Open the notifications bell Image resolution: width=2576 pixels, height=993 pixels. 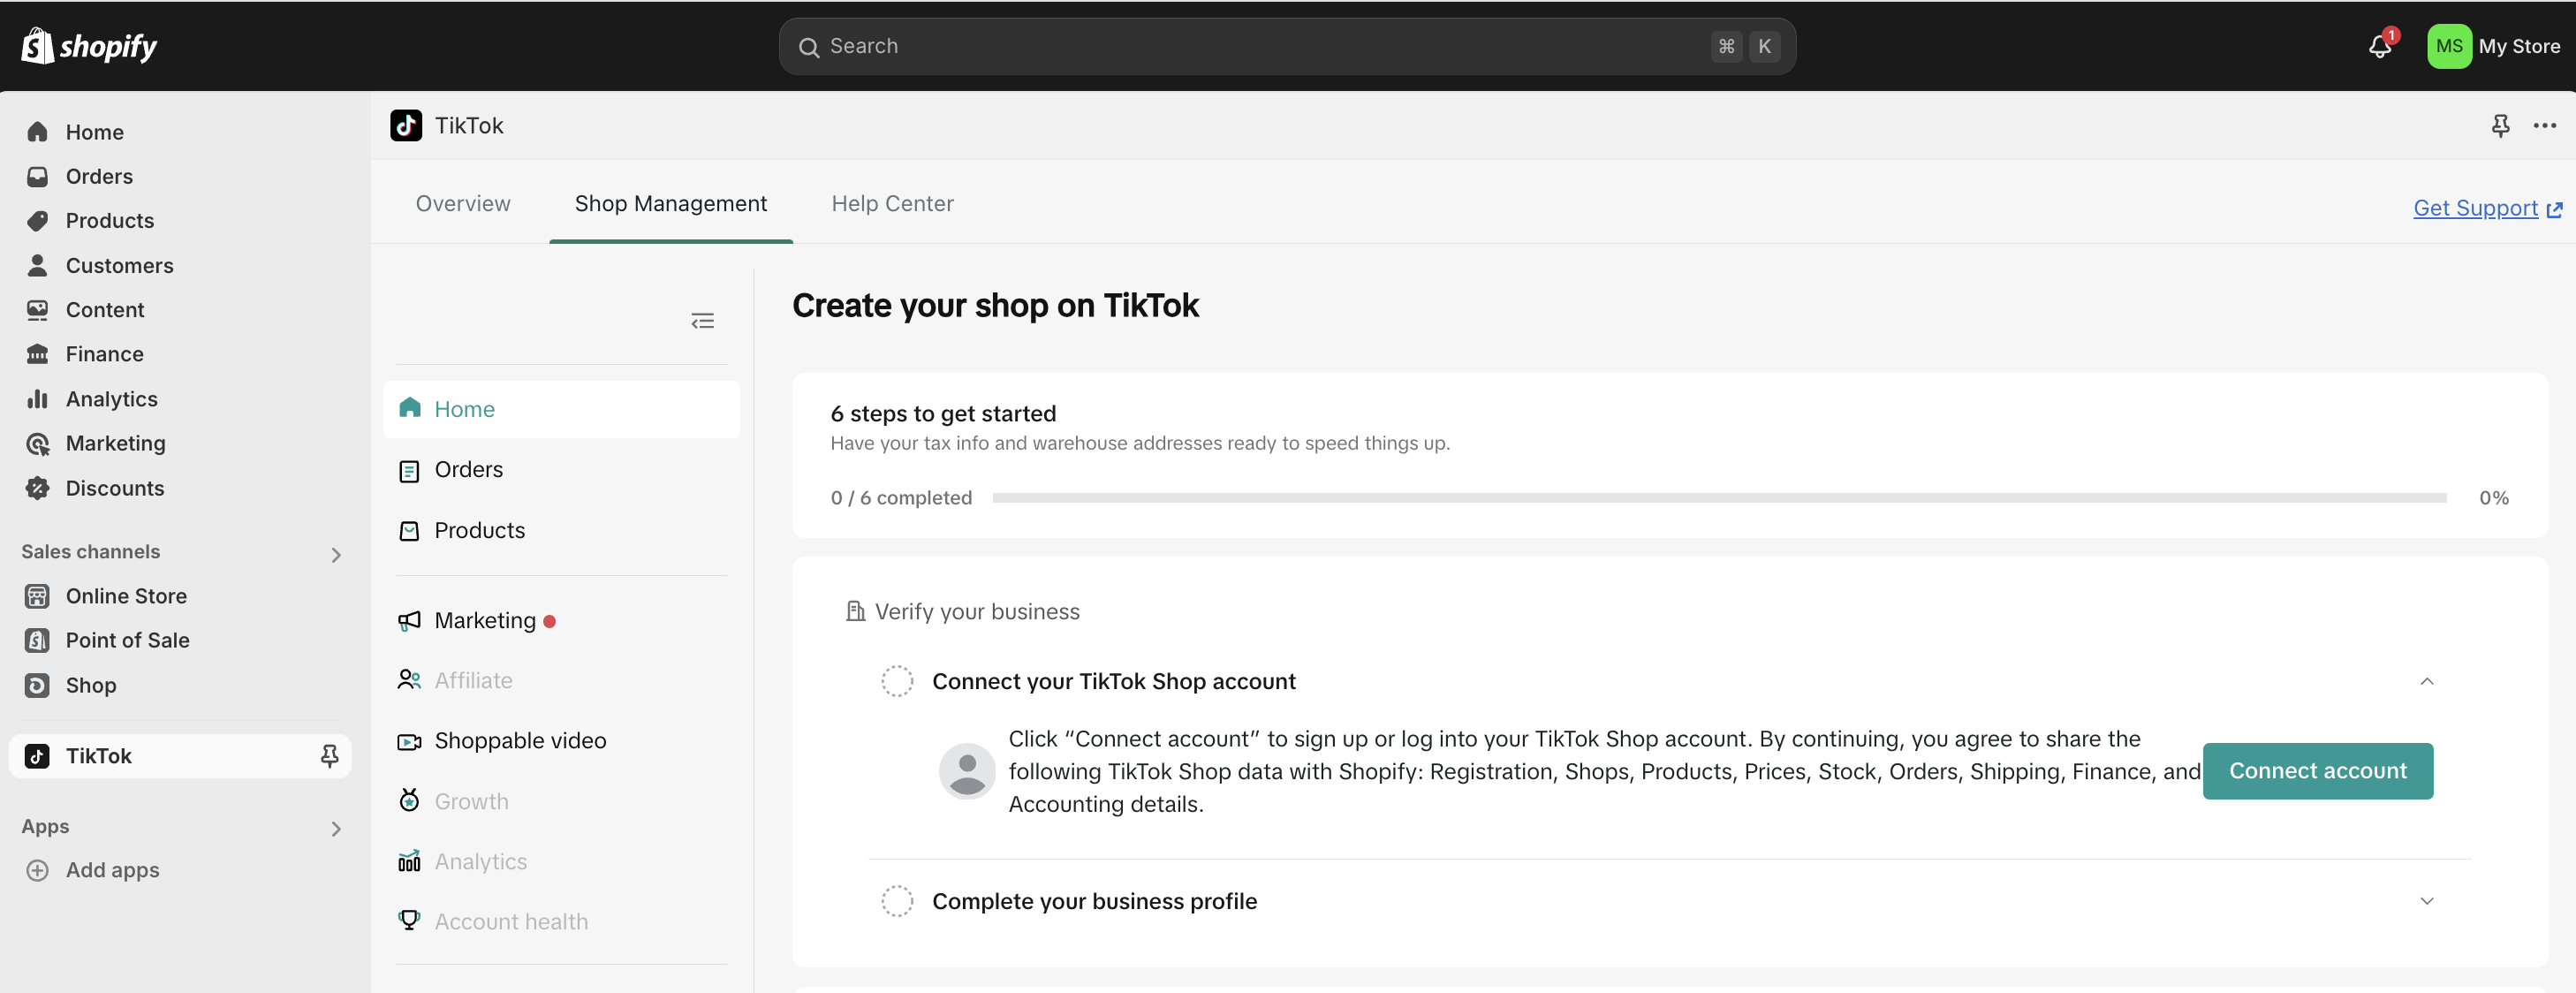coord(2380,46)
